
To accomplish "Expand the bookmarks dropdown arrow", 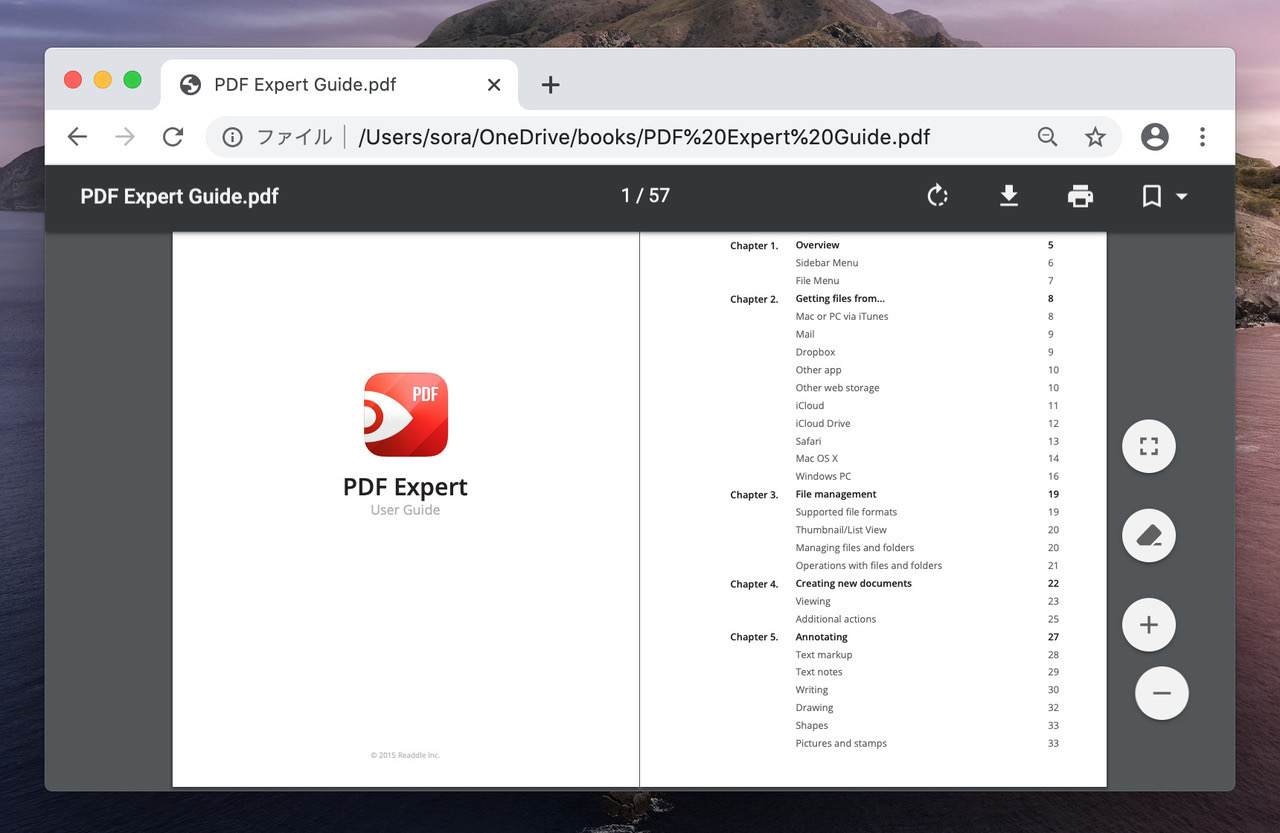I will point(1181,196).
